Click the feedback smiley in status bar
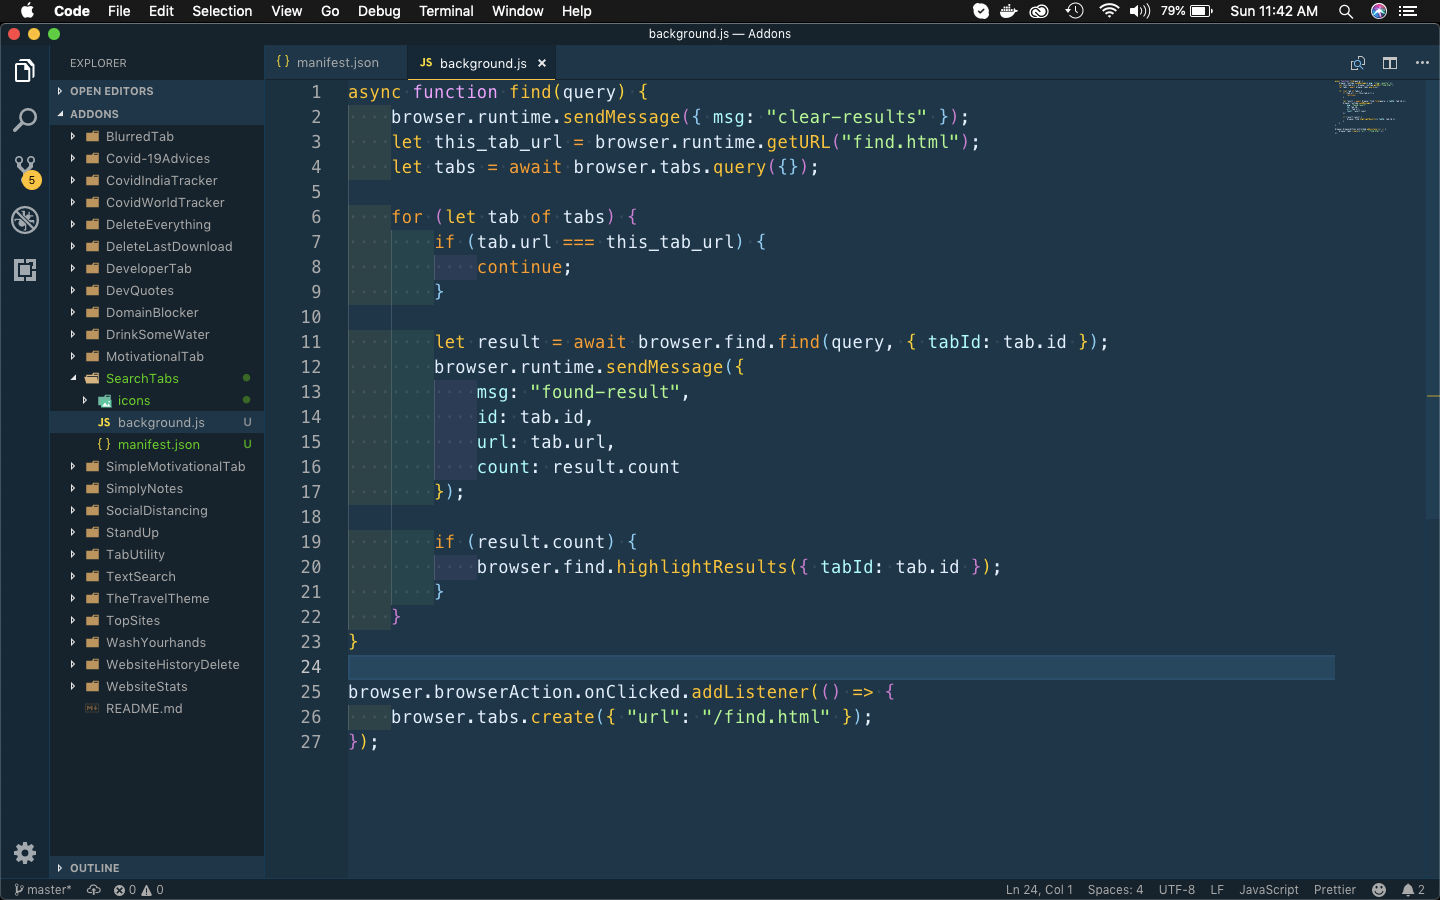 pos(1379,890)
